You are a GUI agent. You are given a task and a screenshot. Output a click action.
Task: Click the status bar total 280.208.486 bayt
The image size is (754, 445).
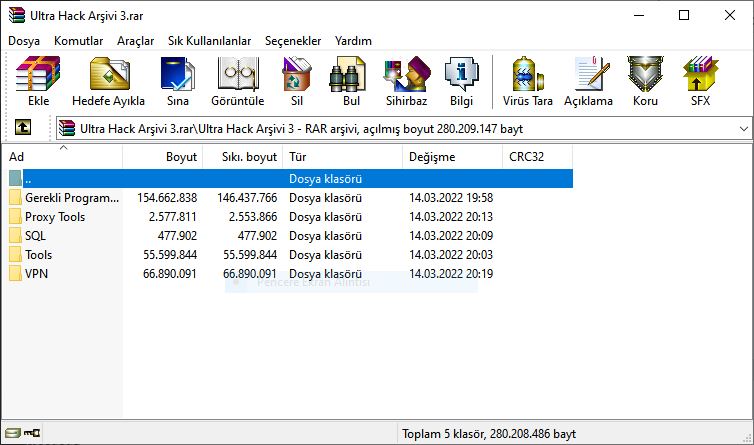533,434
